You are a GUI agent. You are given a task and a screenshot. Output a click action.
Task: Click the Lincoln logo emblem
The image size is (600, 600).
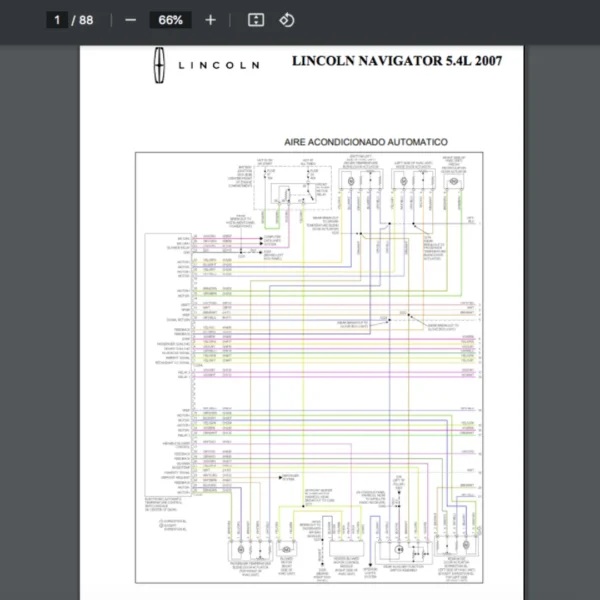[x=158, y=63]
